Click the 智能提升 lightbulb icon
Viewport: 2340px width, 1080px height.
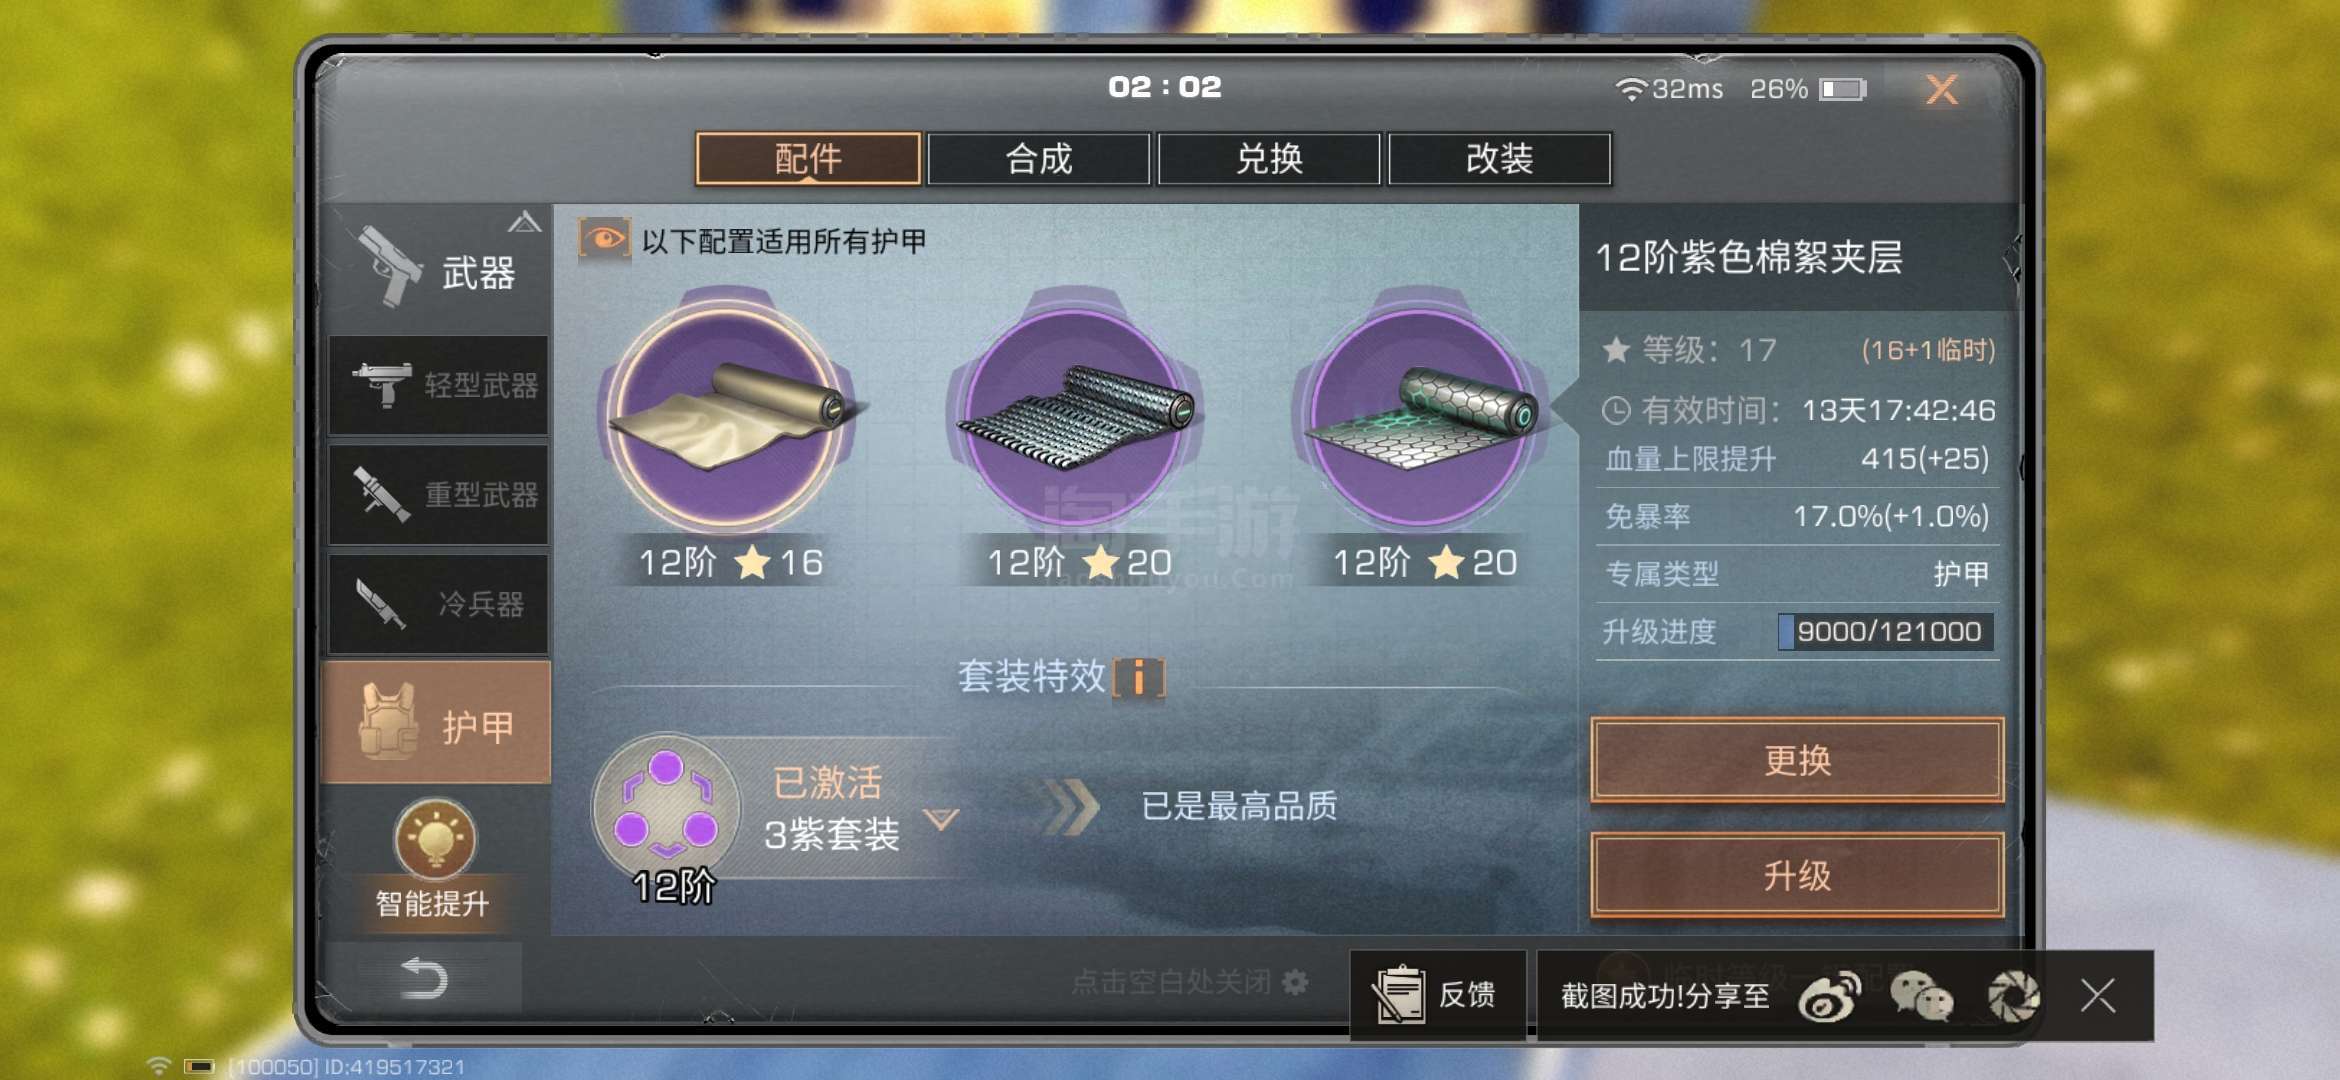click(x=435, y=838)
